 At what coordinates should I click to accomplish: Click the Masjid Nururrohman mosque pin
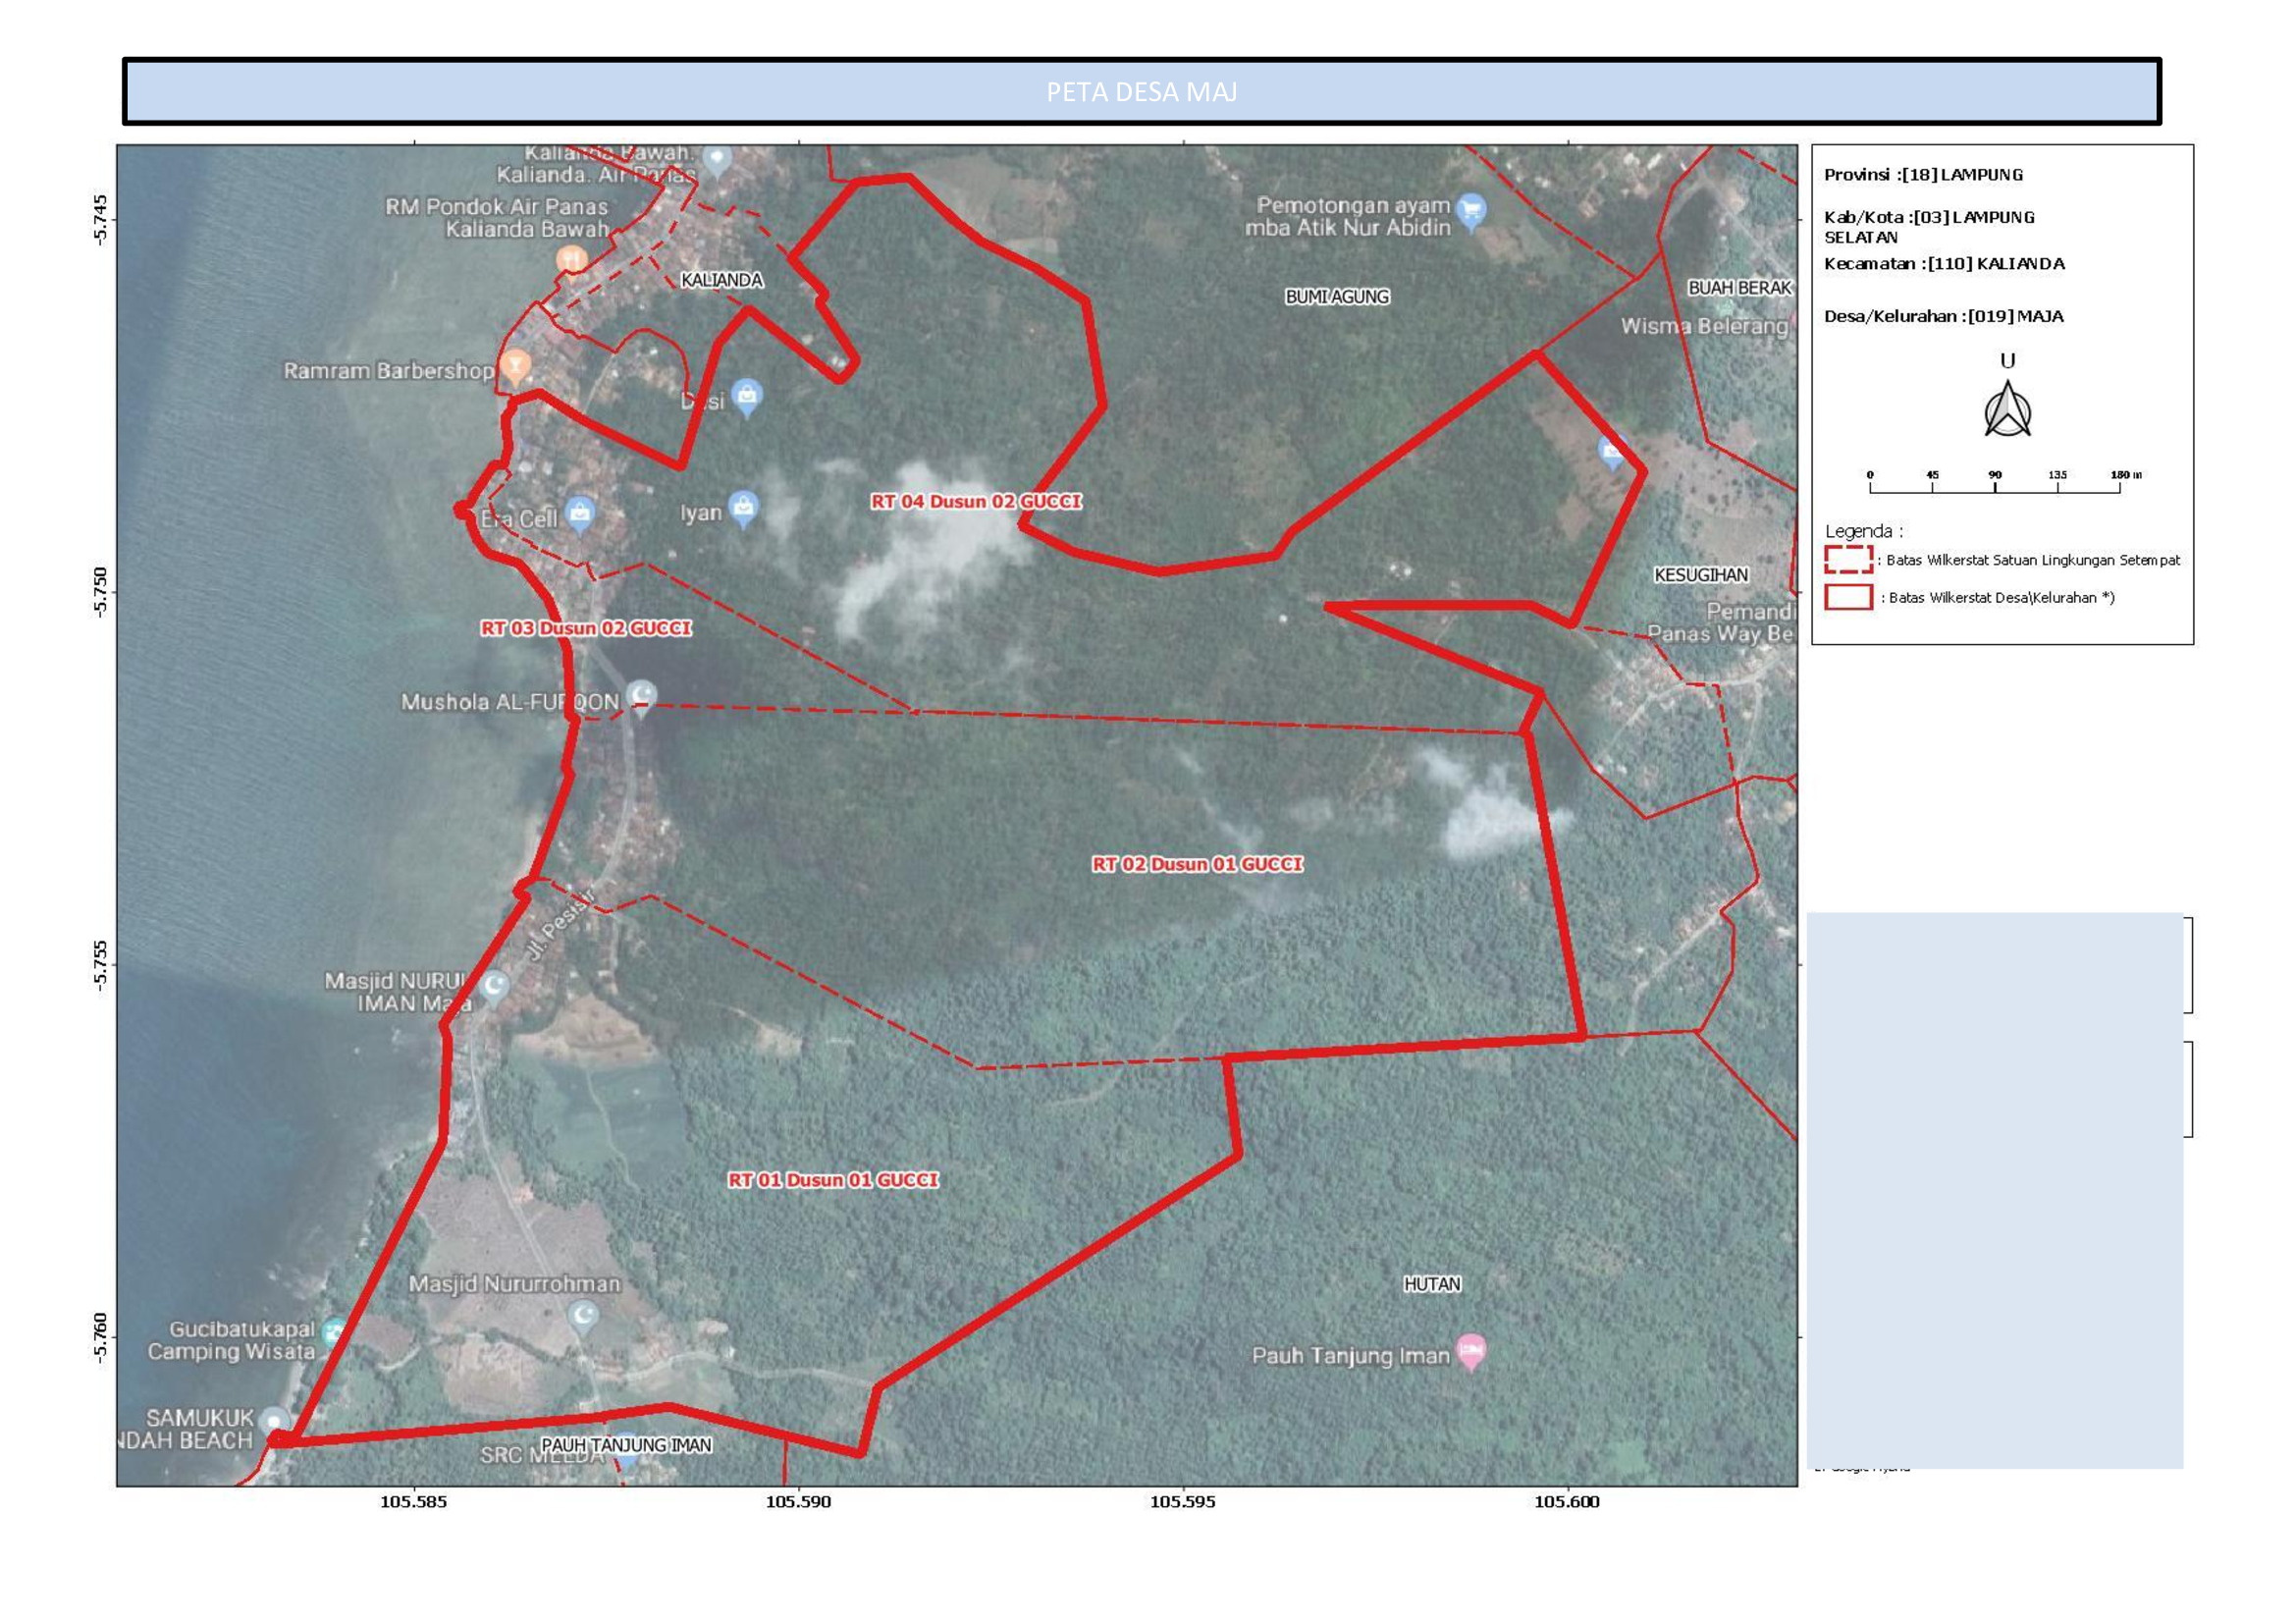(x=583, y=1315)
